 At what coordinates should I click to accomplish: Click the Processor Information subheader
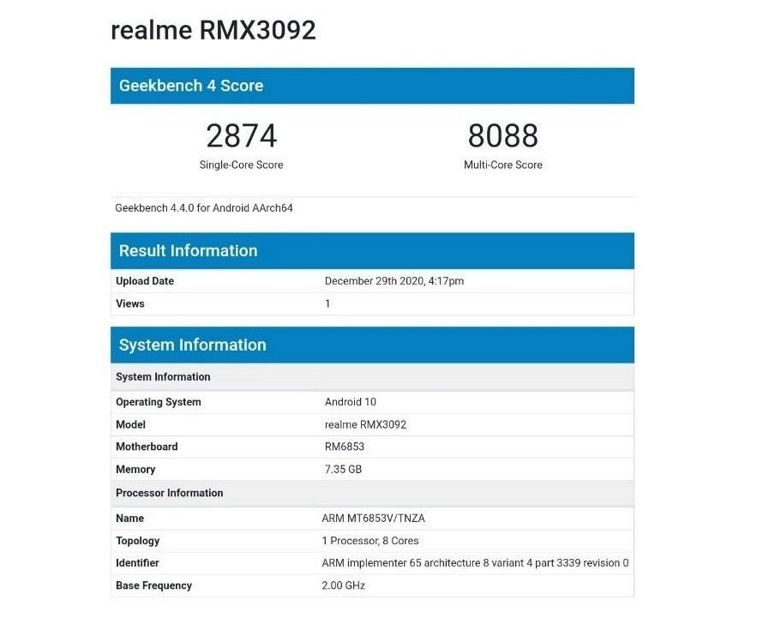(x=372, y=493)
